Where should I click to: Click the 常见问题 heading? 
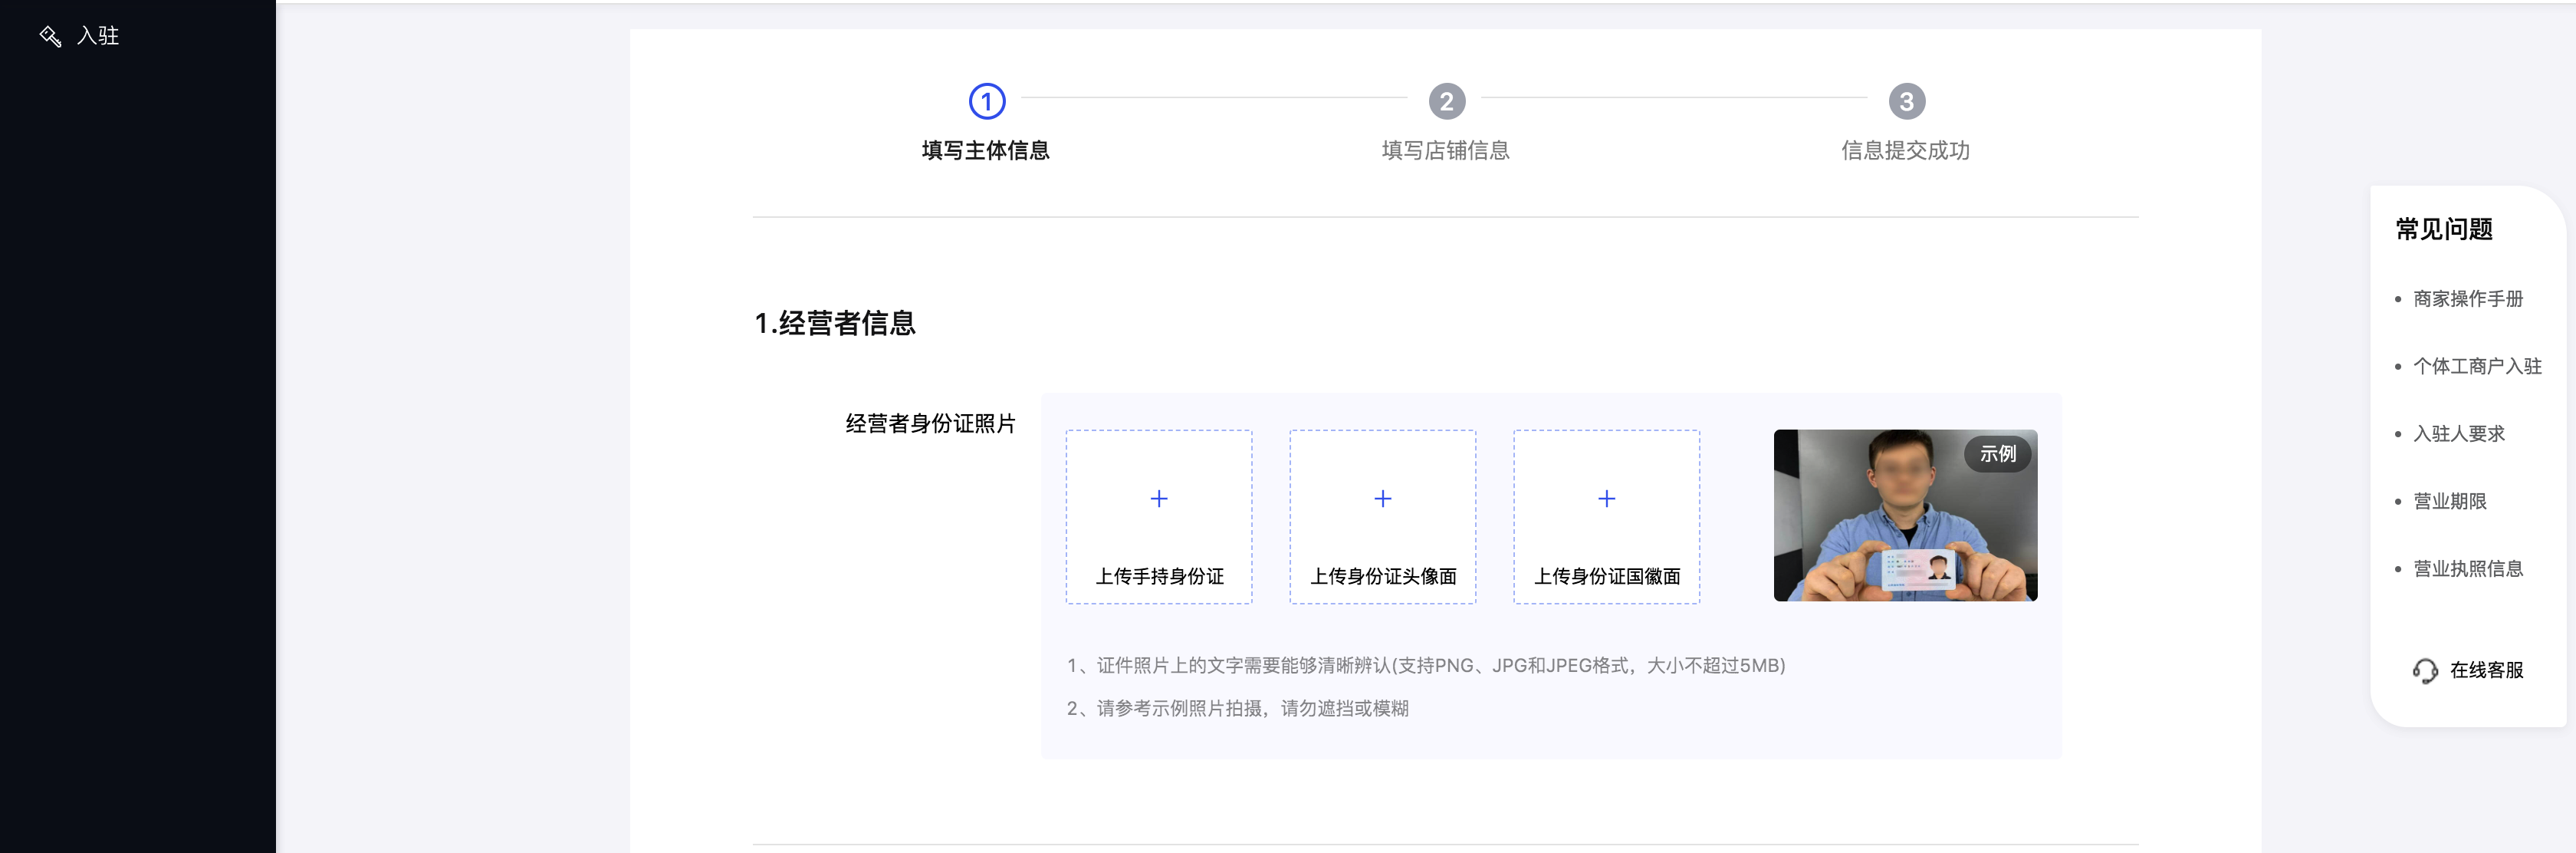(2444, 230)
